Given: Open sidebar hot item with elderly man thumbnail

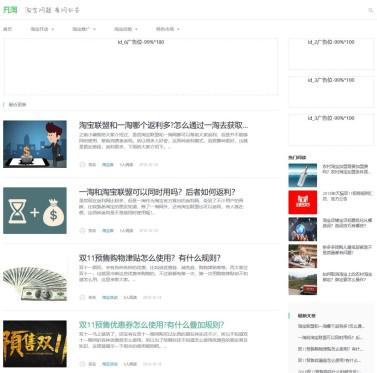Looking at the screenshot, I should click(x=303, y=256).
